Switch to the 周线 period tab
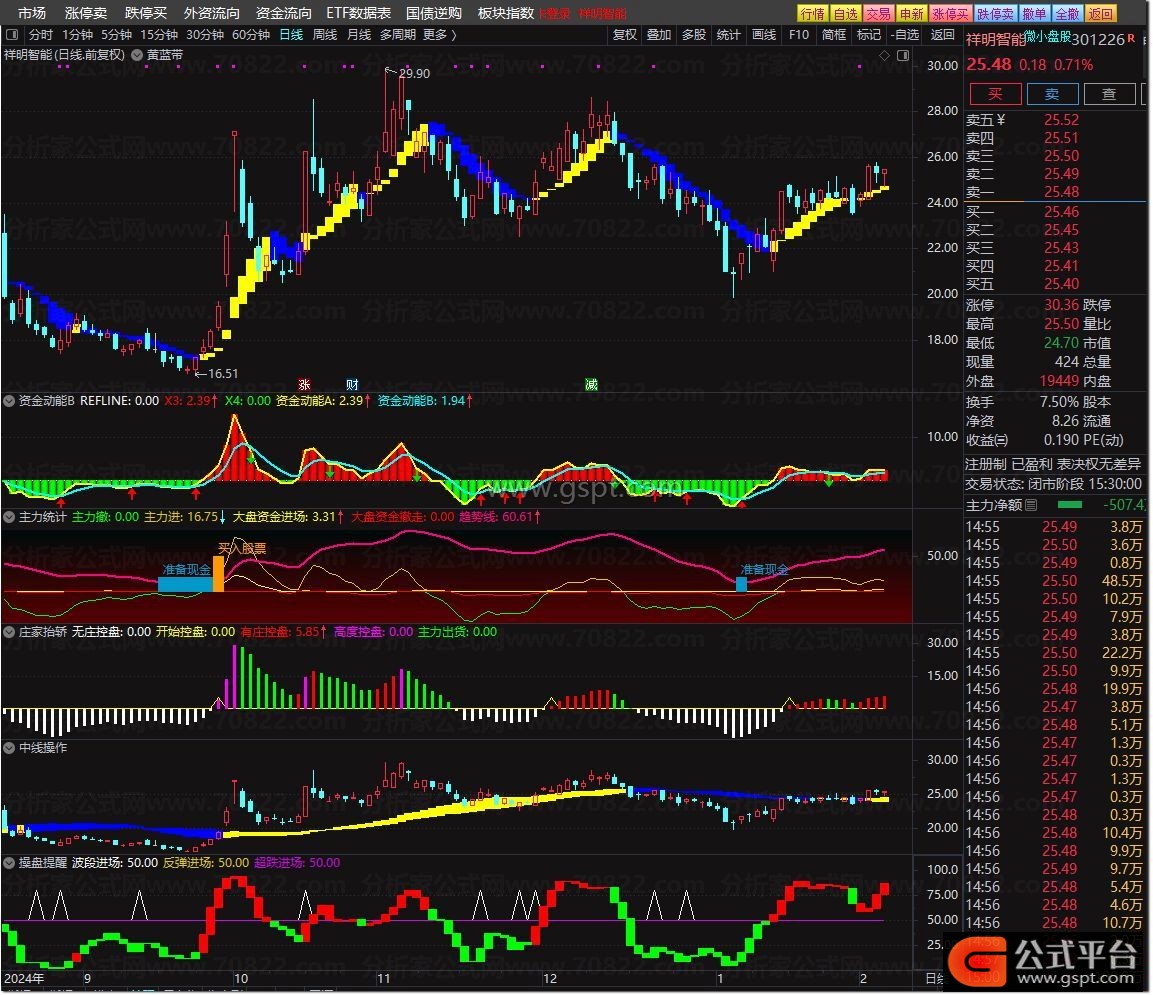Viewport: 1153px width, 995px height. pyautogui.click(x=325, y=35)
